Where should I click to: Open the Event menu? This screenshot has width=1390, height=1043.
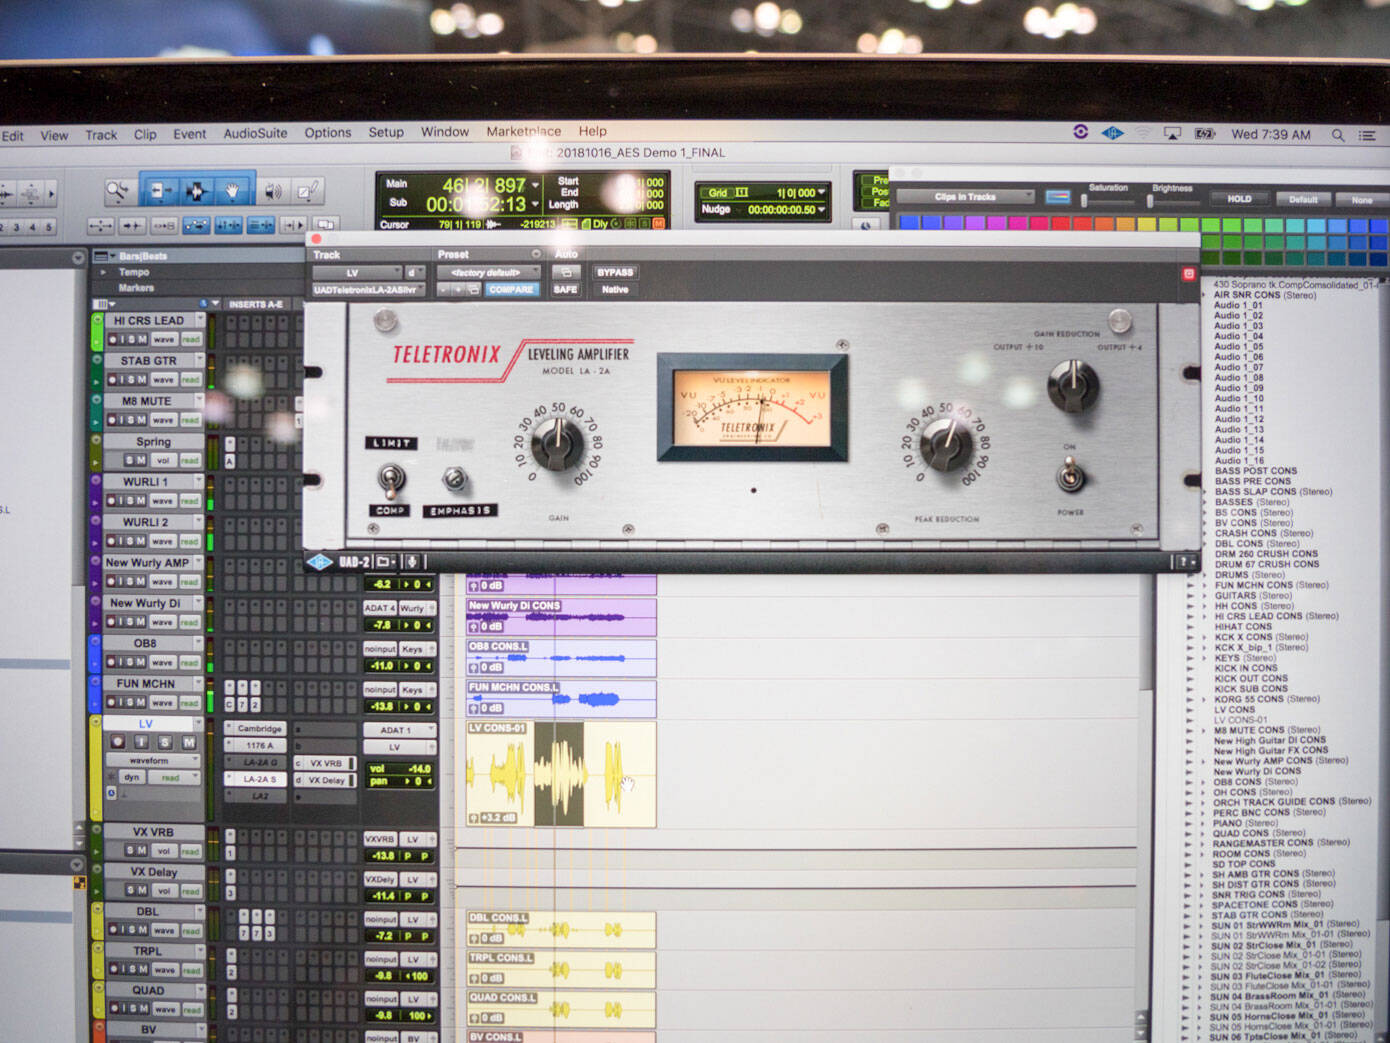pyautogui.click(x=189, y=134)
